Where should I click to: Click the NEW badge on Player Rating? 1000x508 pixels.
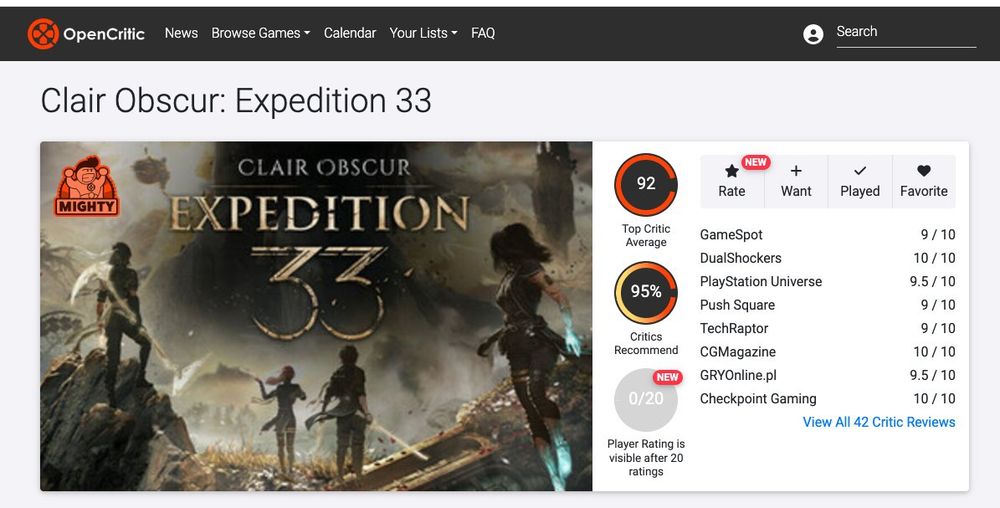[x=668, y=377]
